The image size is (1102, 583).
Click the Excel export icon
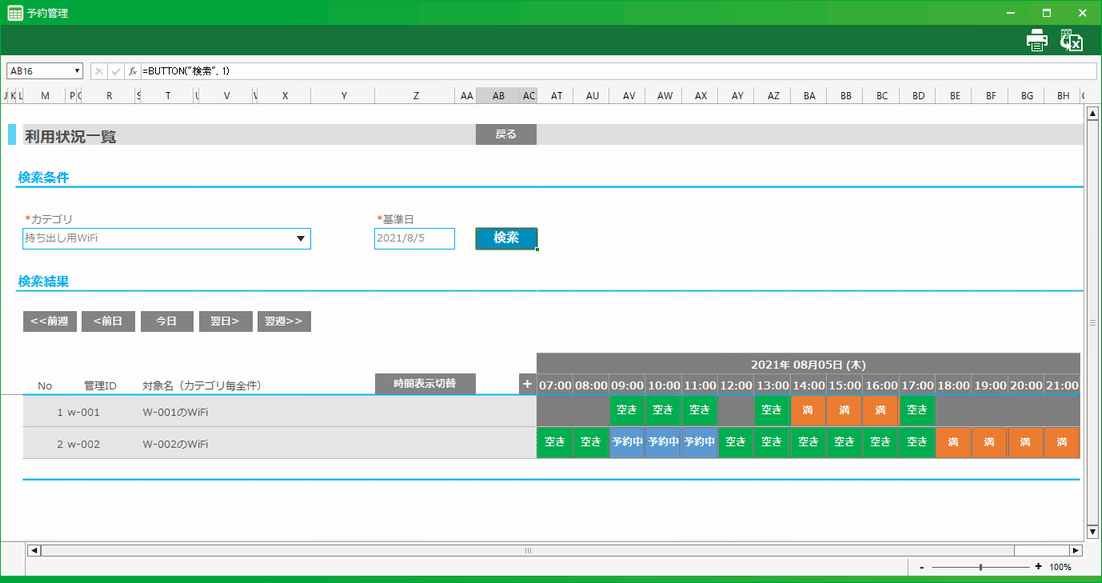(1072, 40)
